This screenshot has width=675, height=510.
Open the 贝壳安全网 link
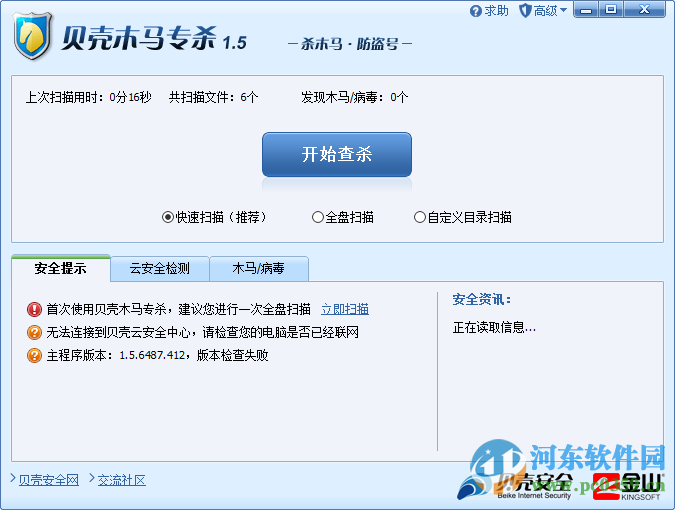tap(49, 480)
